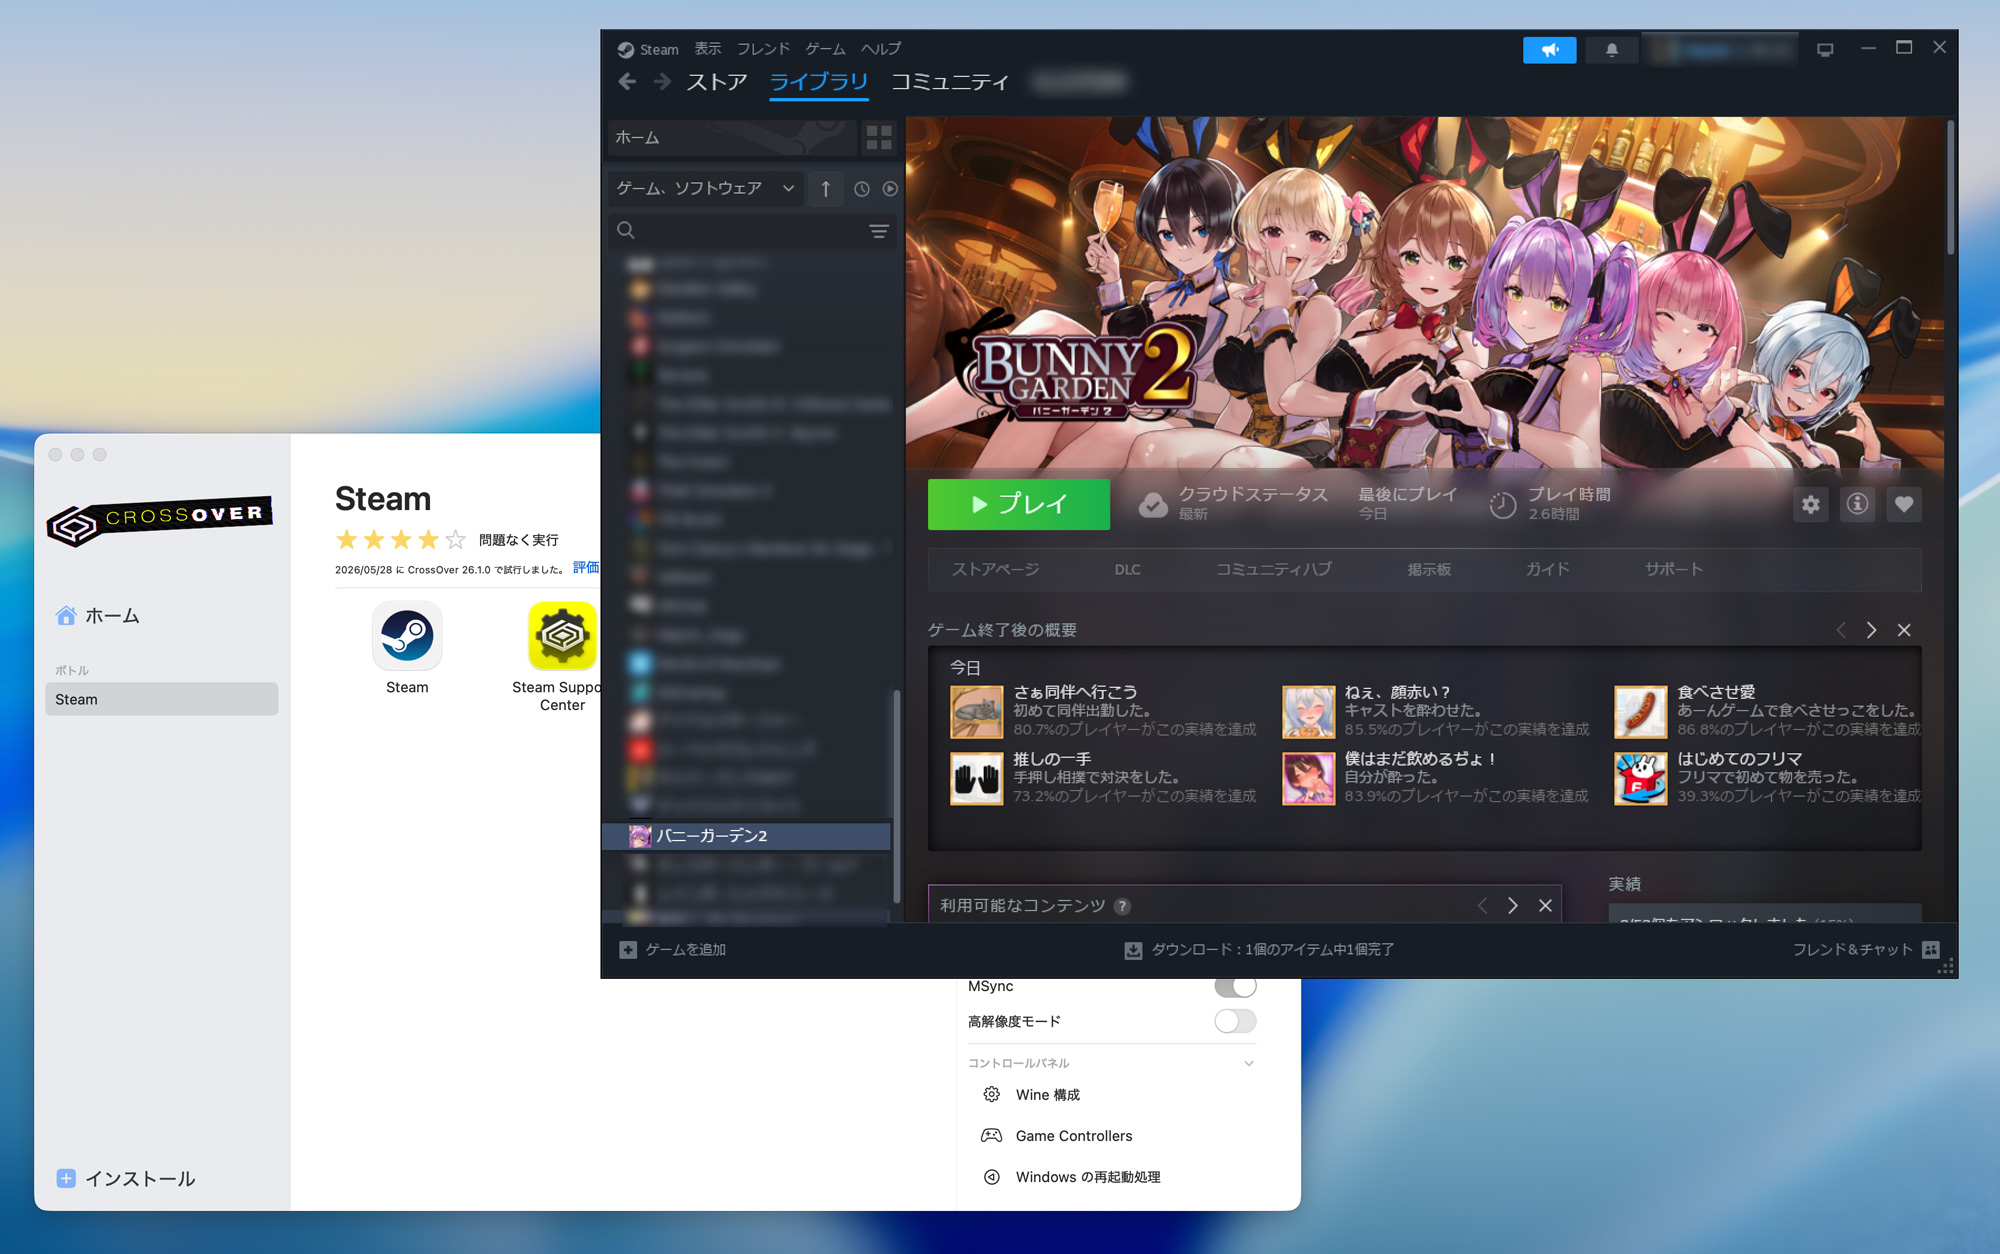The height and width of the screenshot is (1254, 2000).
Task: Open game settings gear for Bunny Garden 2
Action: (1811, 504)
